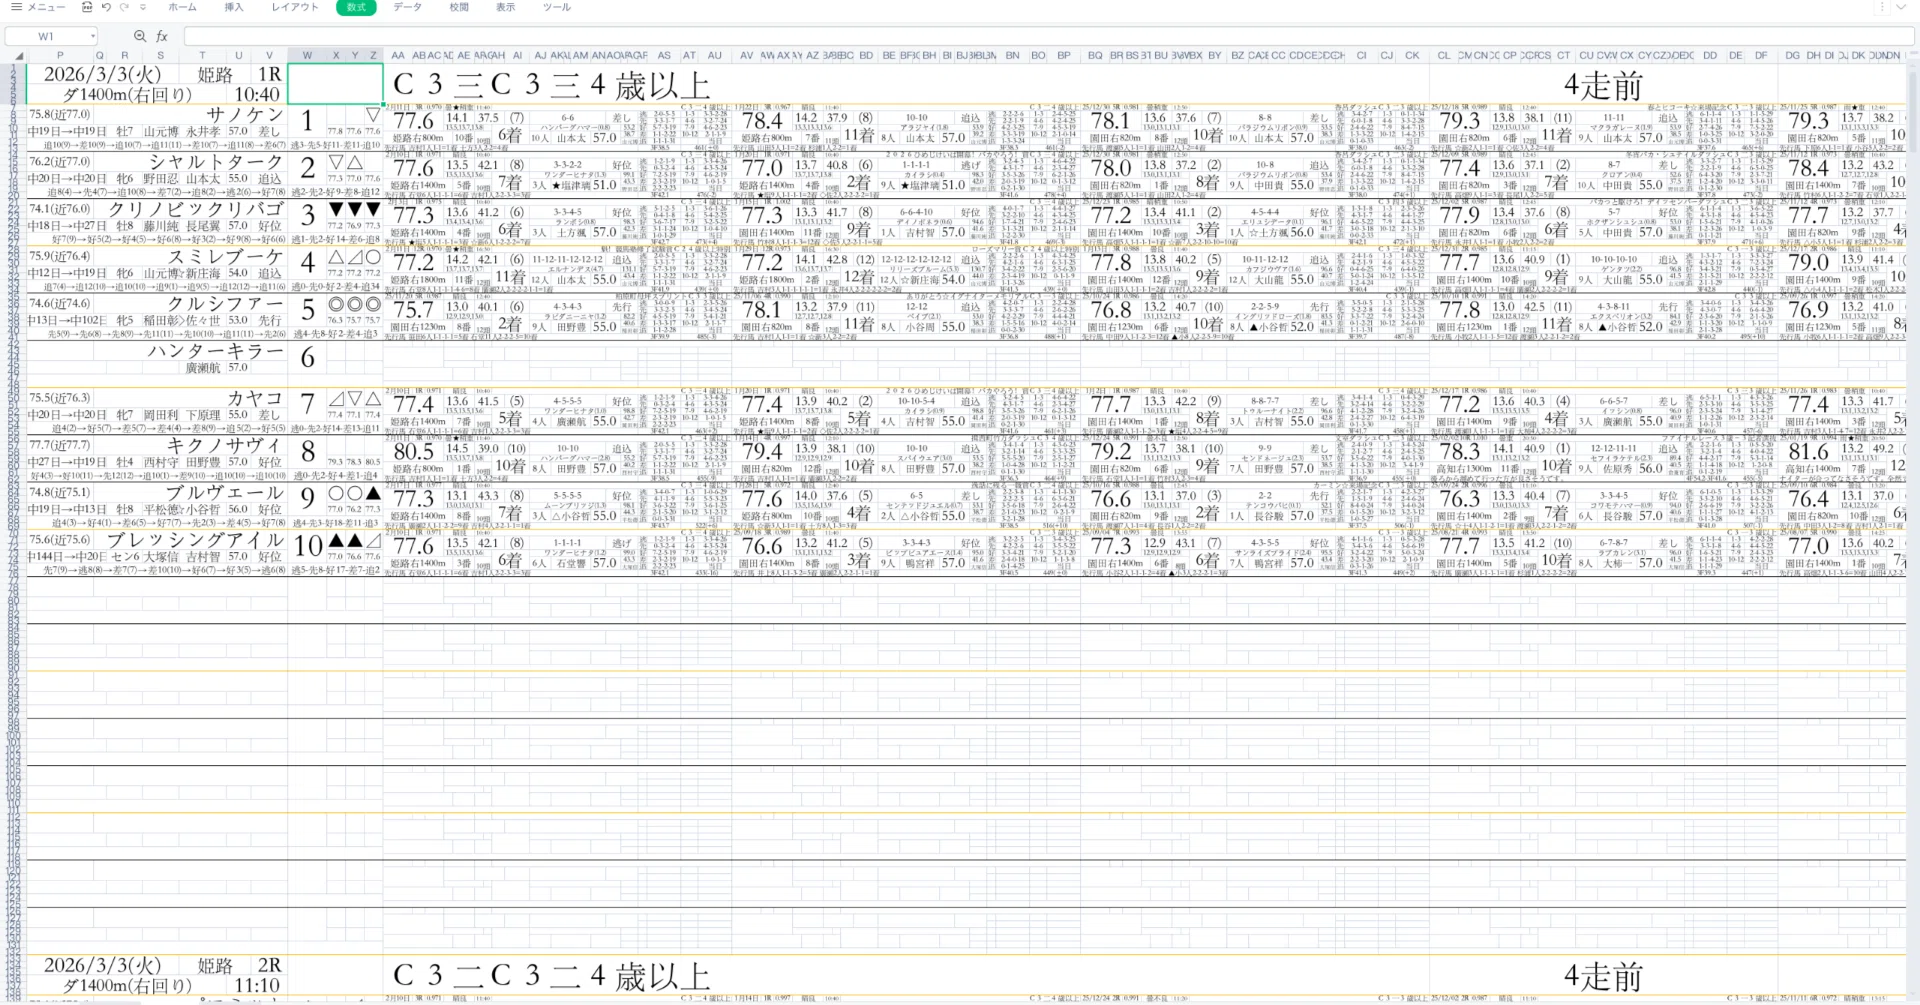Select column CK header
This screenshot has height=1005, width=1920.
coord(1412,56)
